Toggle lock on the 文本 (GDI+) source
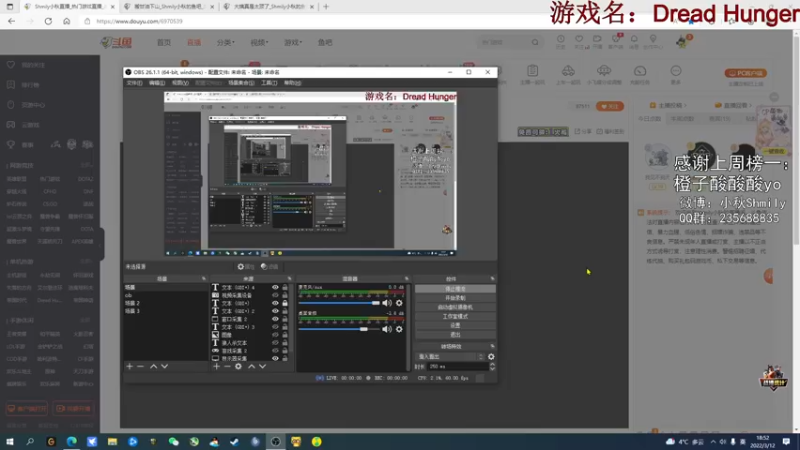 [x=285, y=303]
